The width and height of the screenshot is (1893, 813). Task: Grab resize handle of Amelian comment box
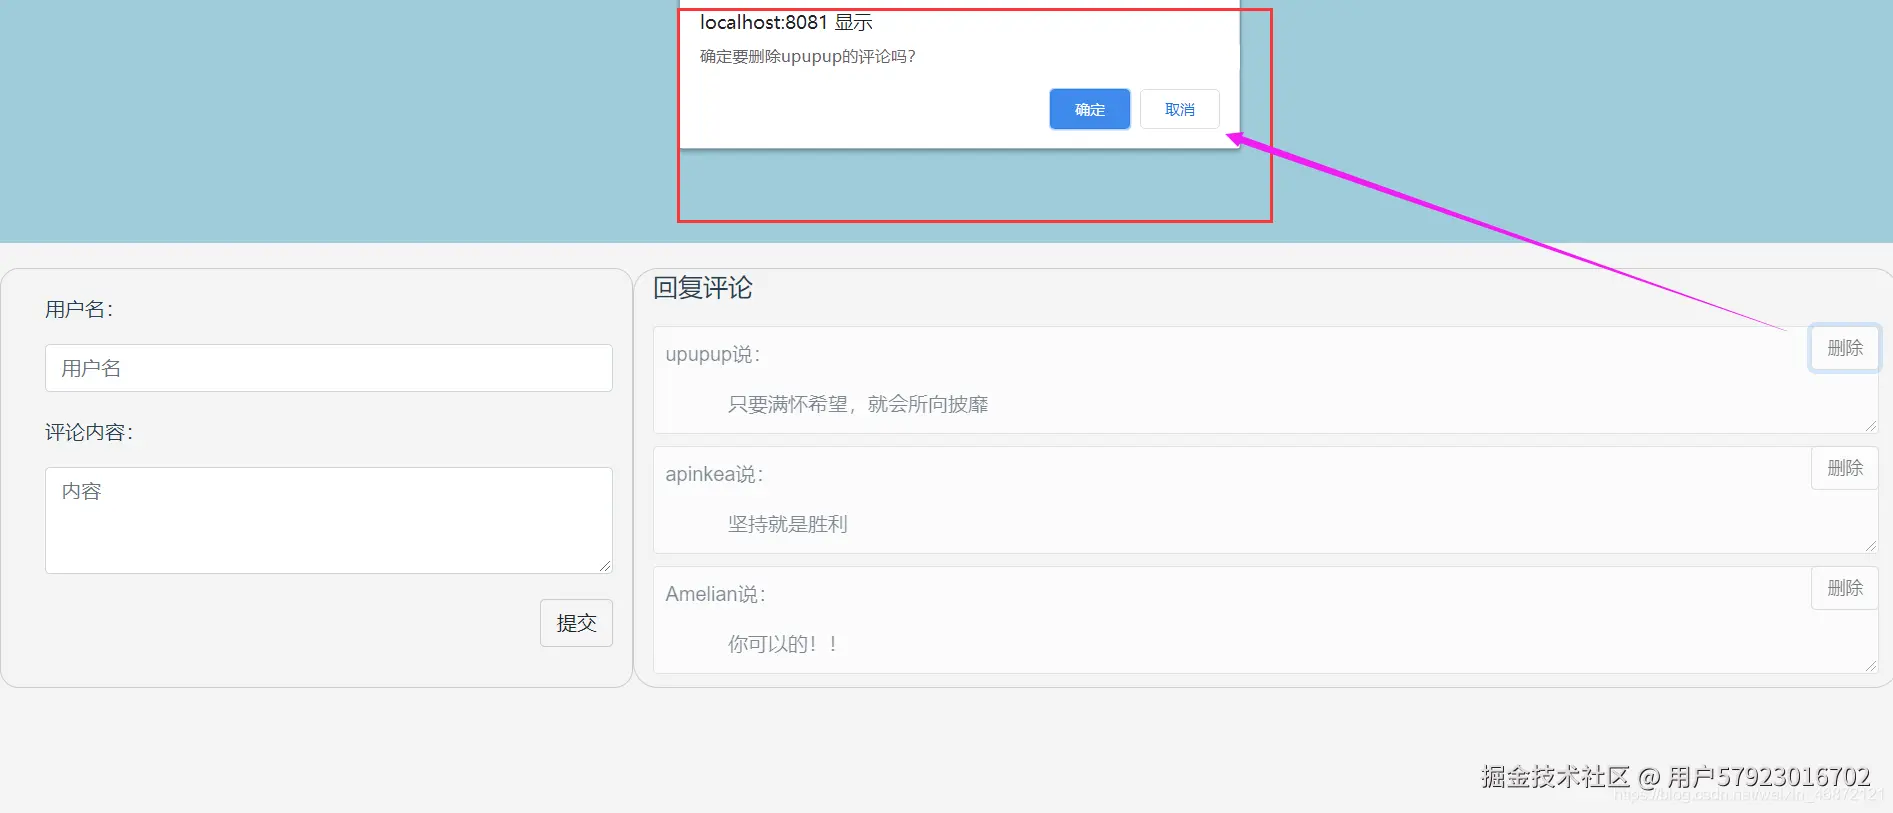(x=1870, y=666)
